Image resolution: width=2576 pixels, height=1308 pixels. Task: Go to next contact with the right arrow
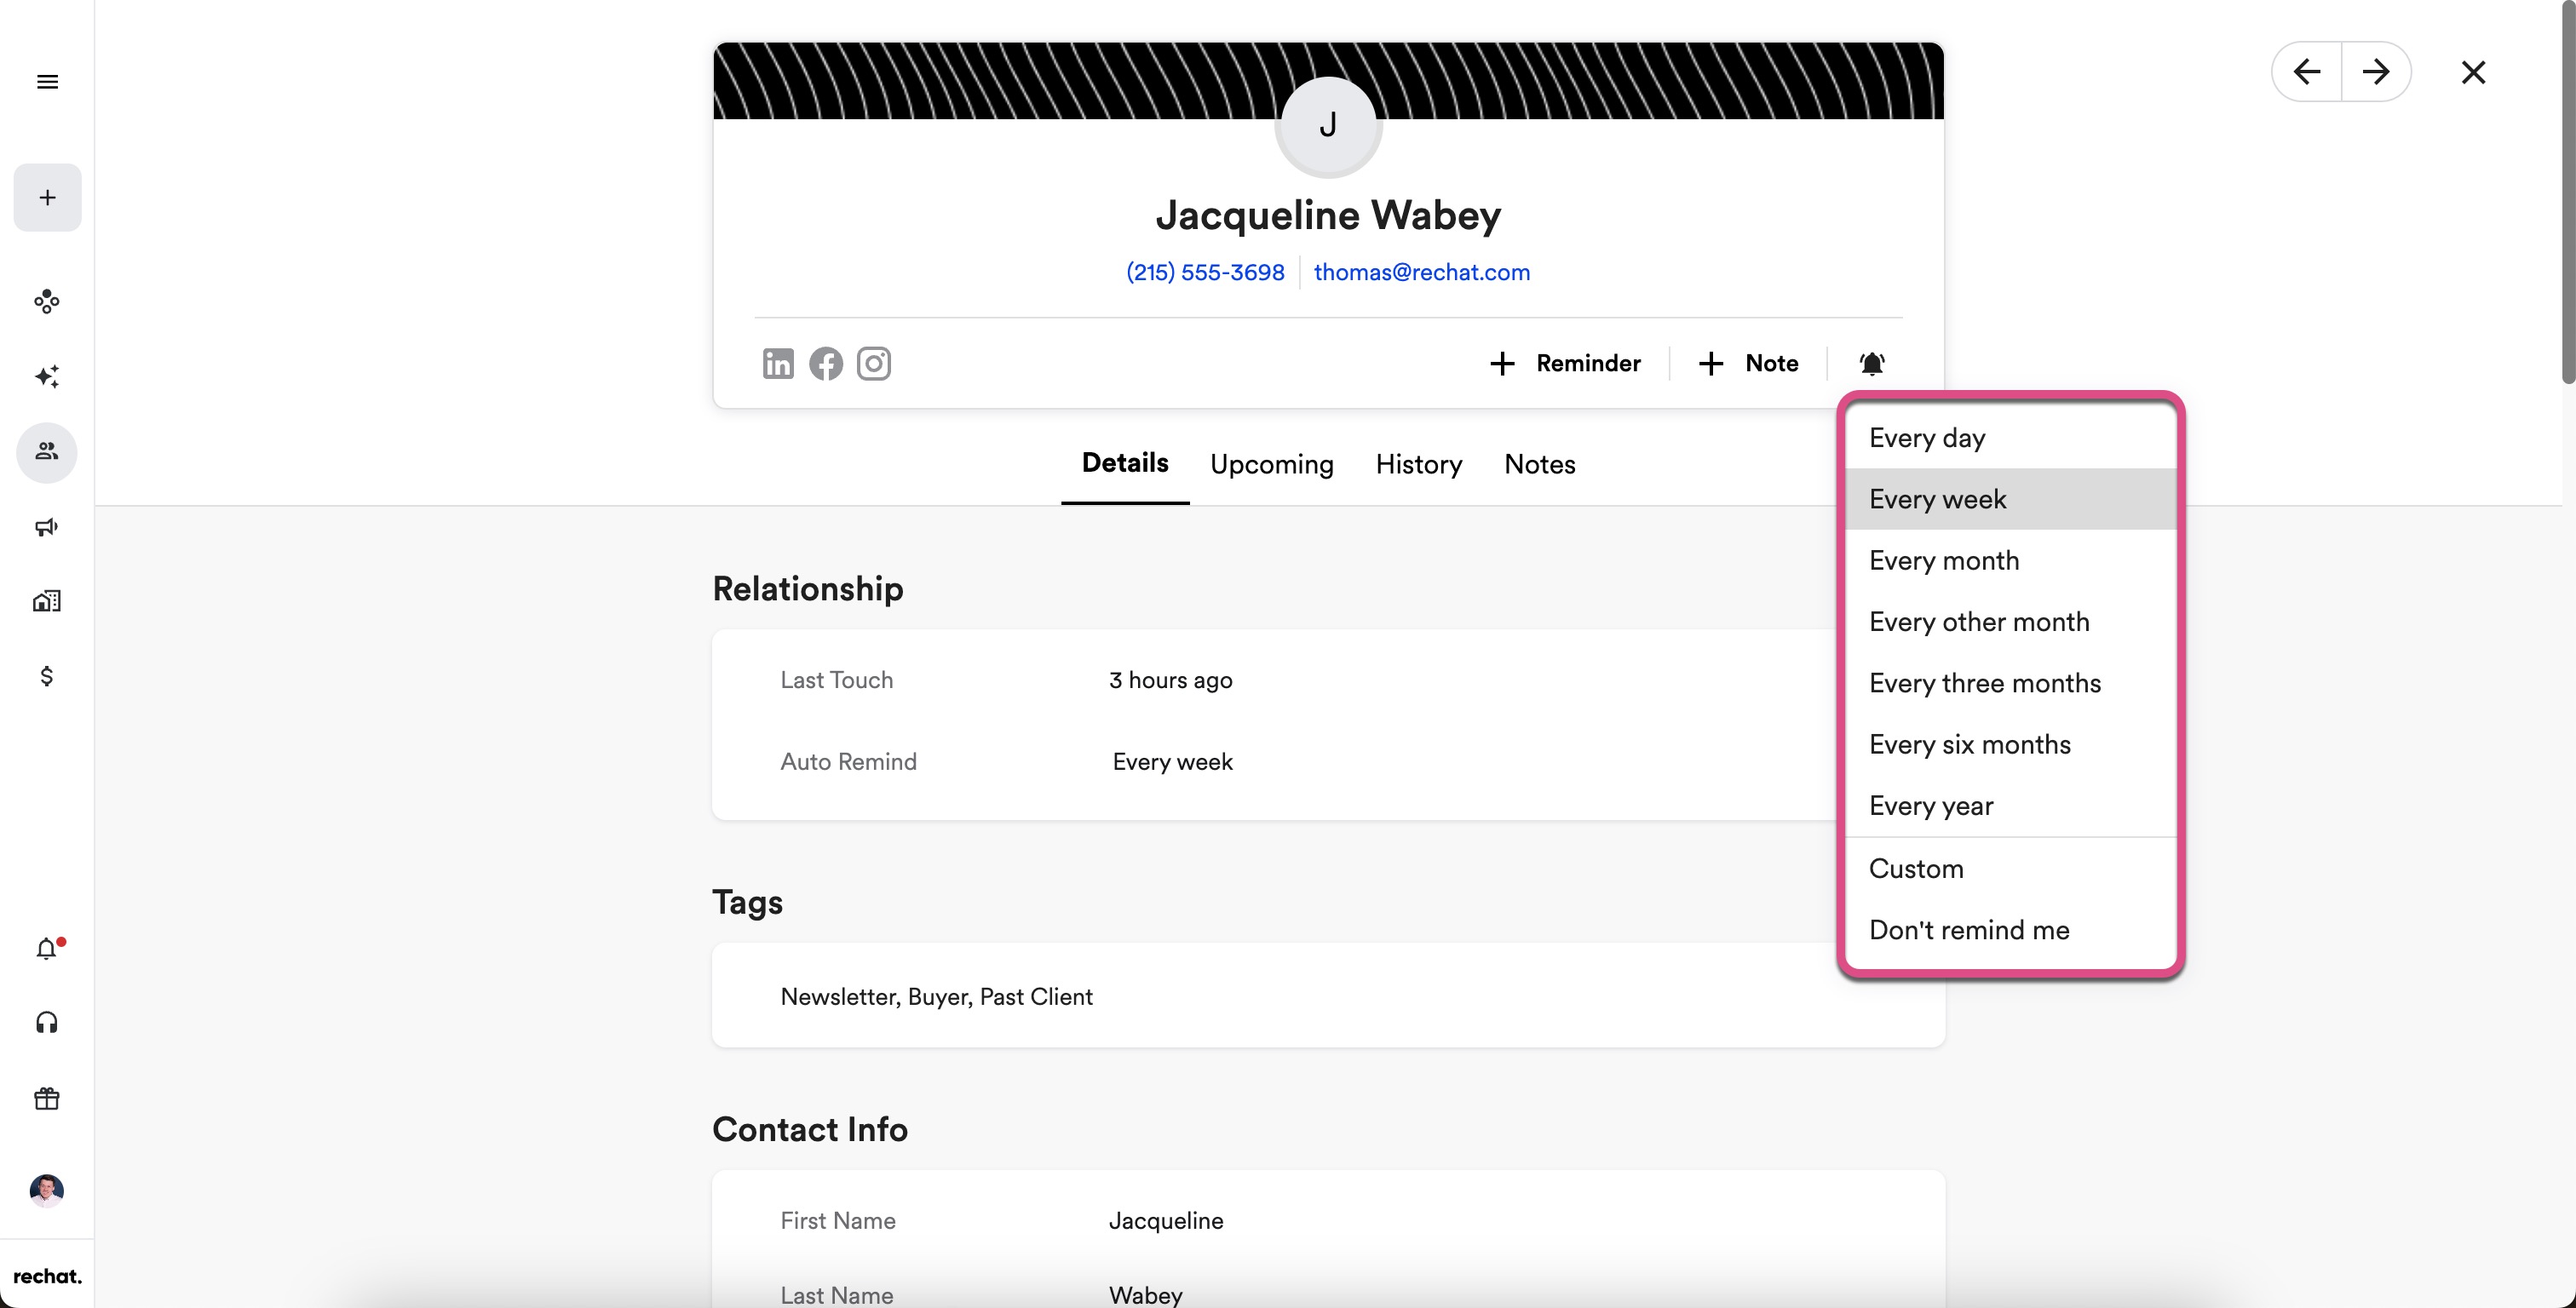point(2375,72)
